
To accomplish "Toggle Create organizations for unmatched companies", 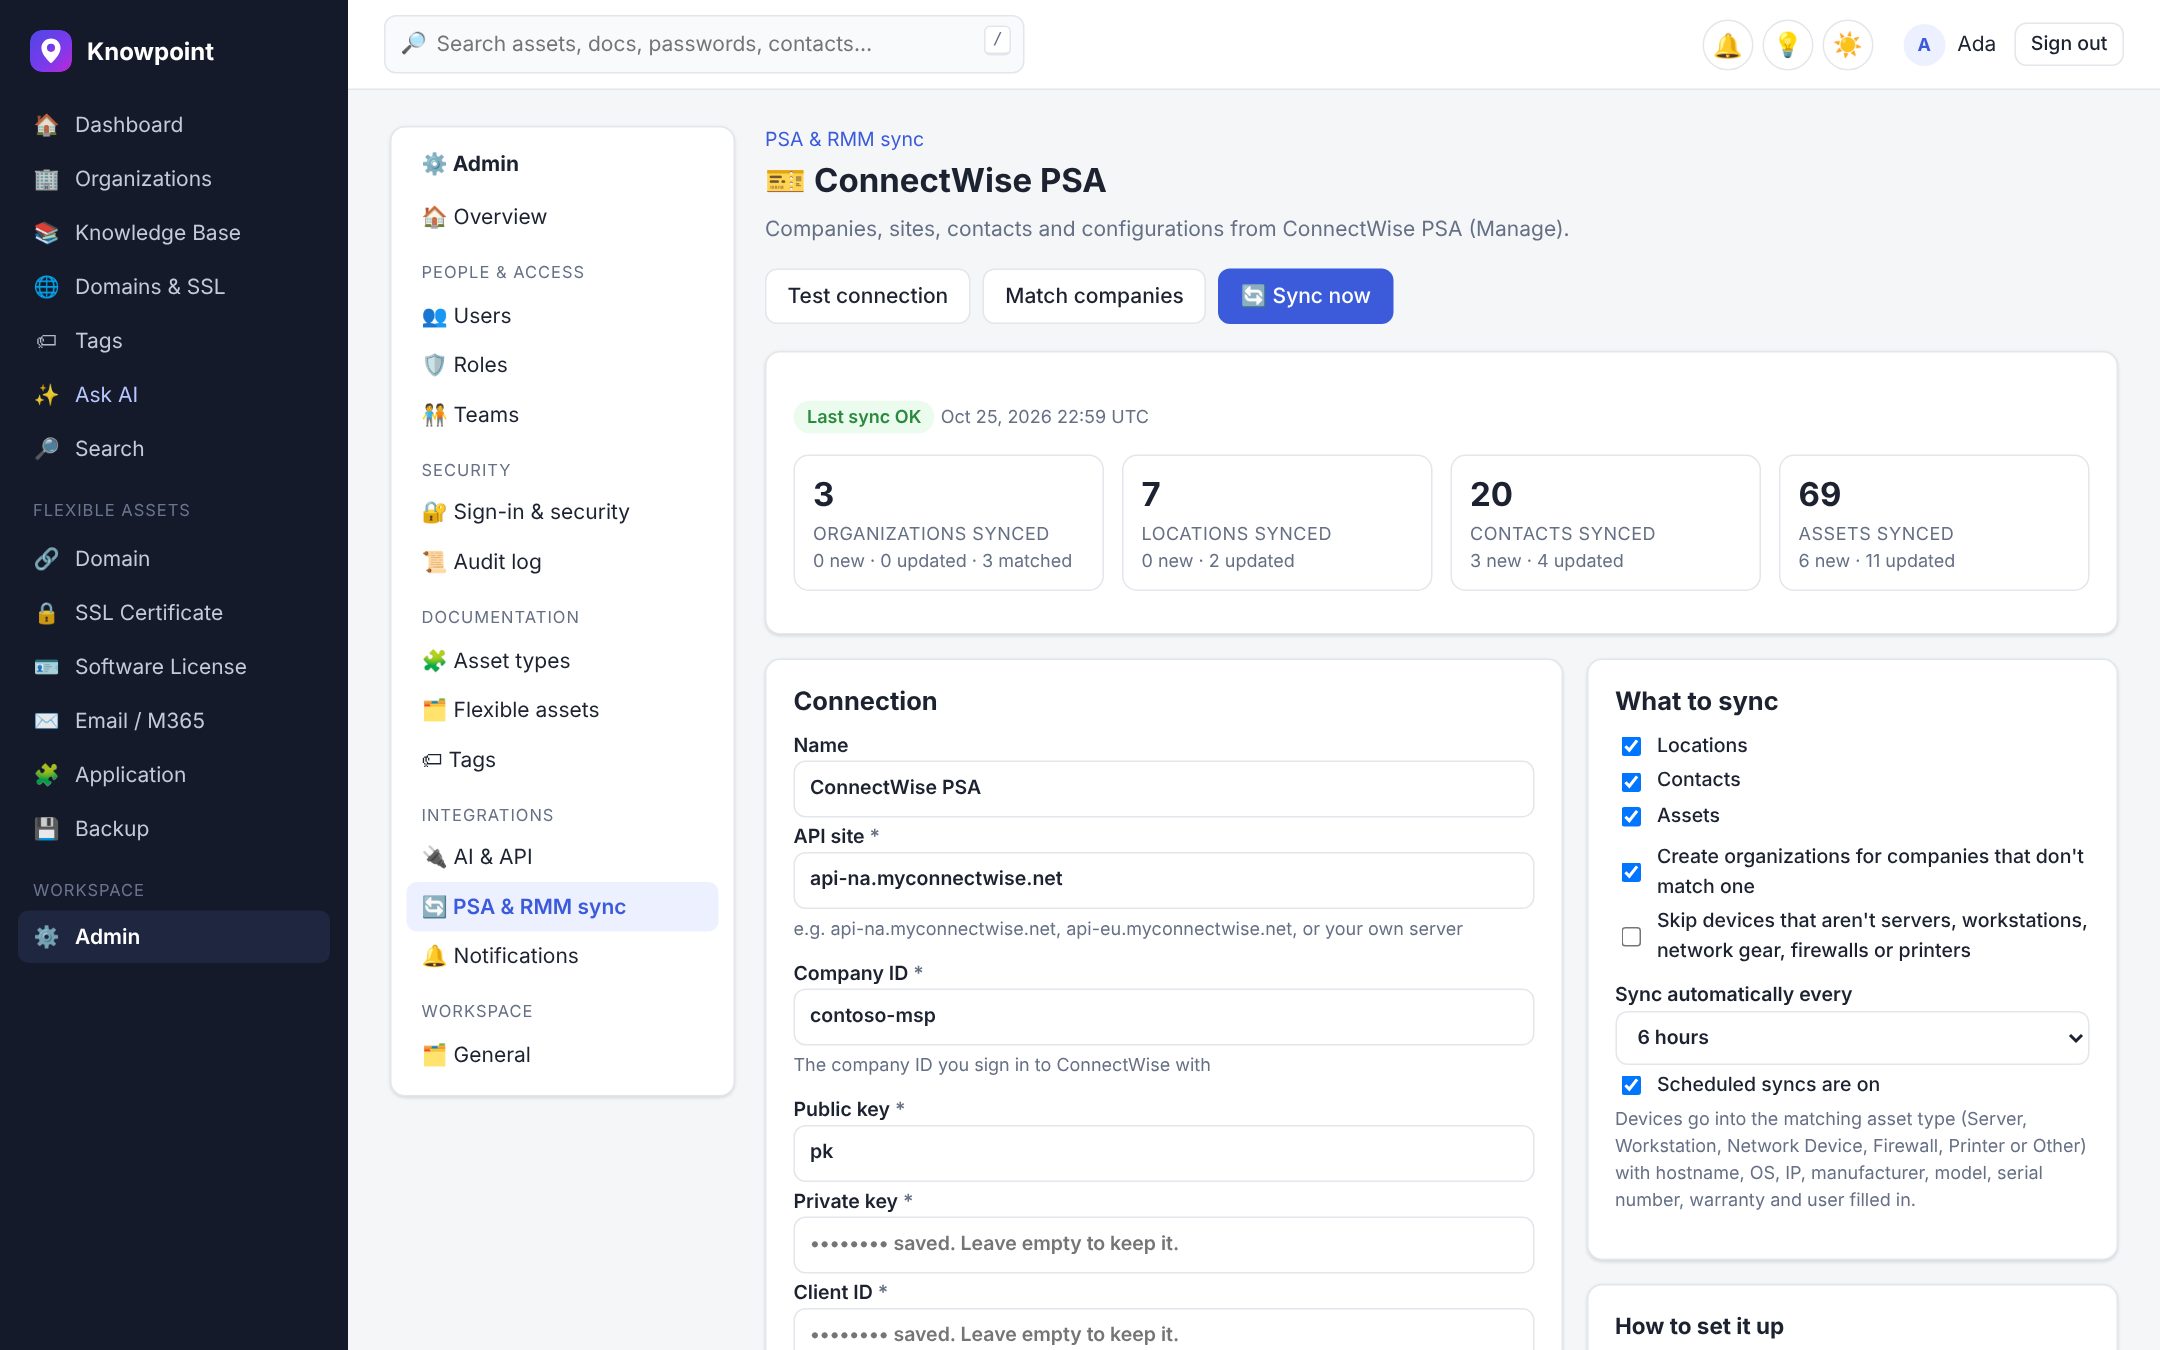I will coord(1631,872).
